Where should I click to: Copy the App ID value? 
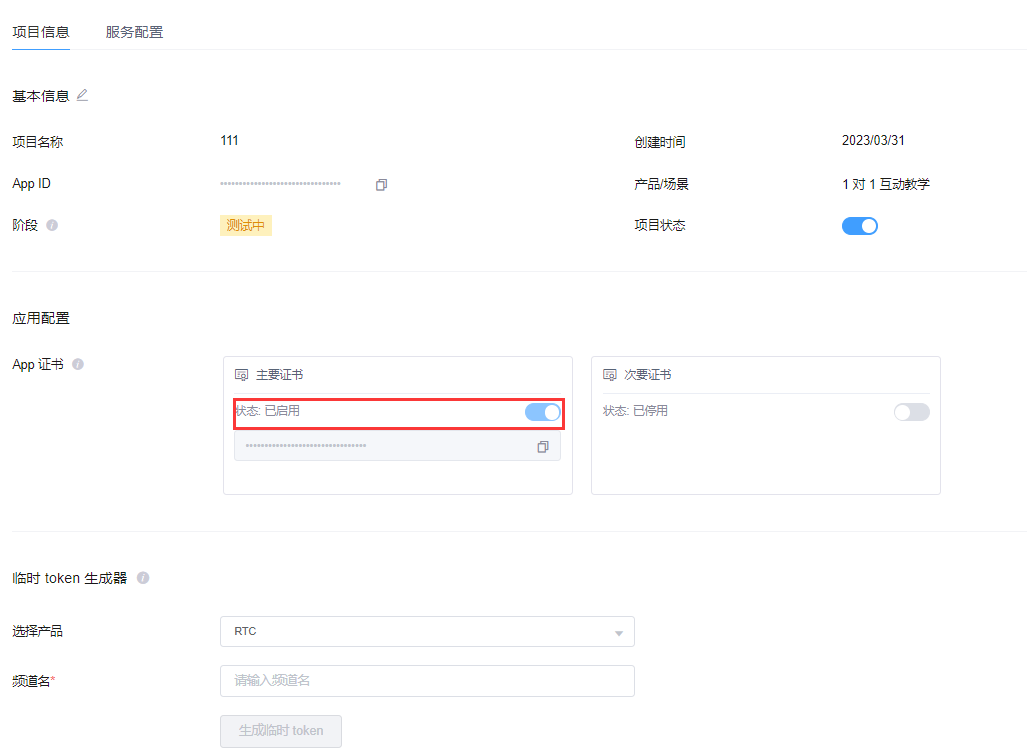click(x=381, y=185)
